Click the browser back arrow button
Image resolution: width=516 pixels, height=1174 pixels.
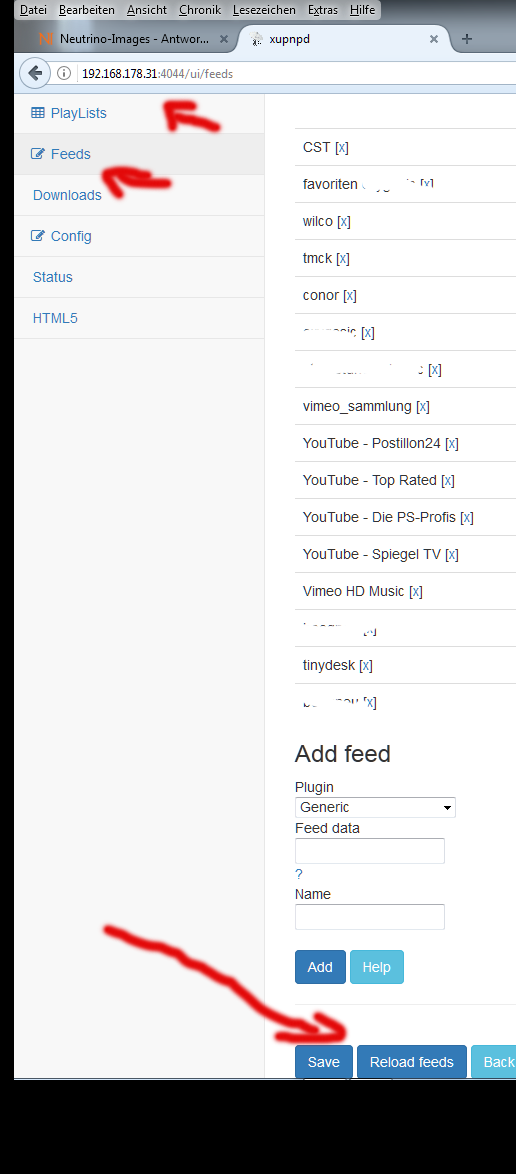[34, 73]
